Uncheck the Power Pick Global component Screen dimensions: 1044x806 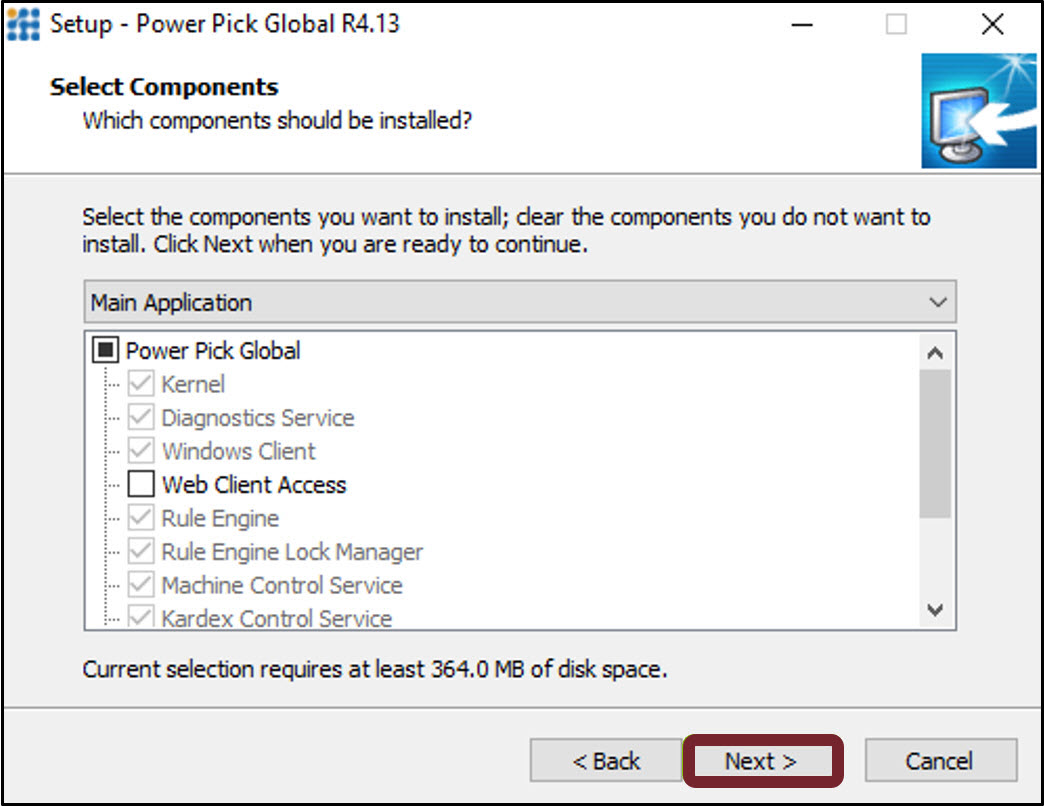[106, 350]
